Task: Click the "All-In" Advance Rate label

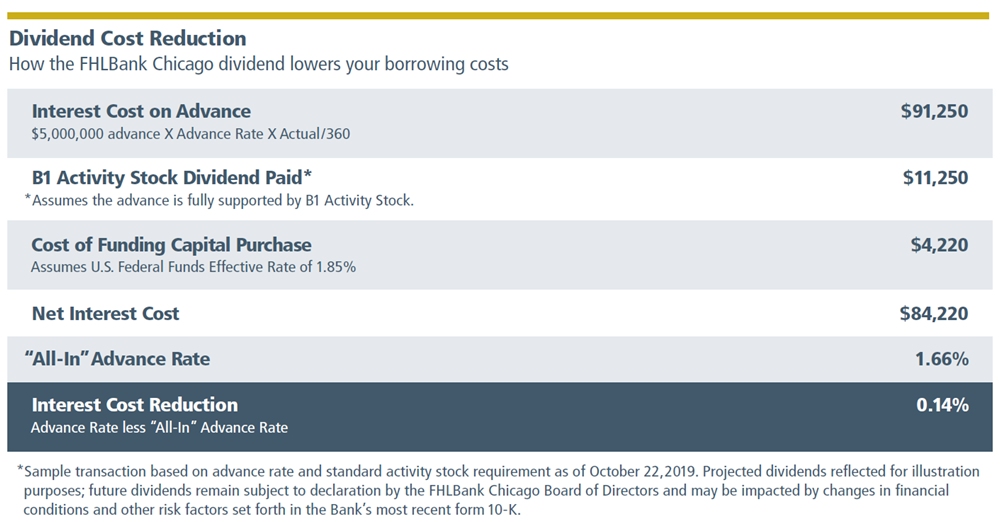Action: (117, 359)
